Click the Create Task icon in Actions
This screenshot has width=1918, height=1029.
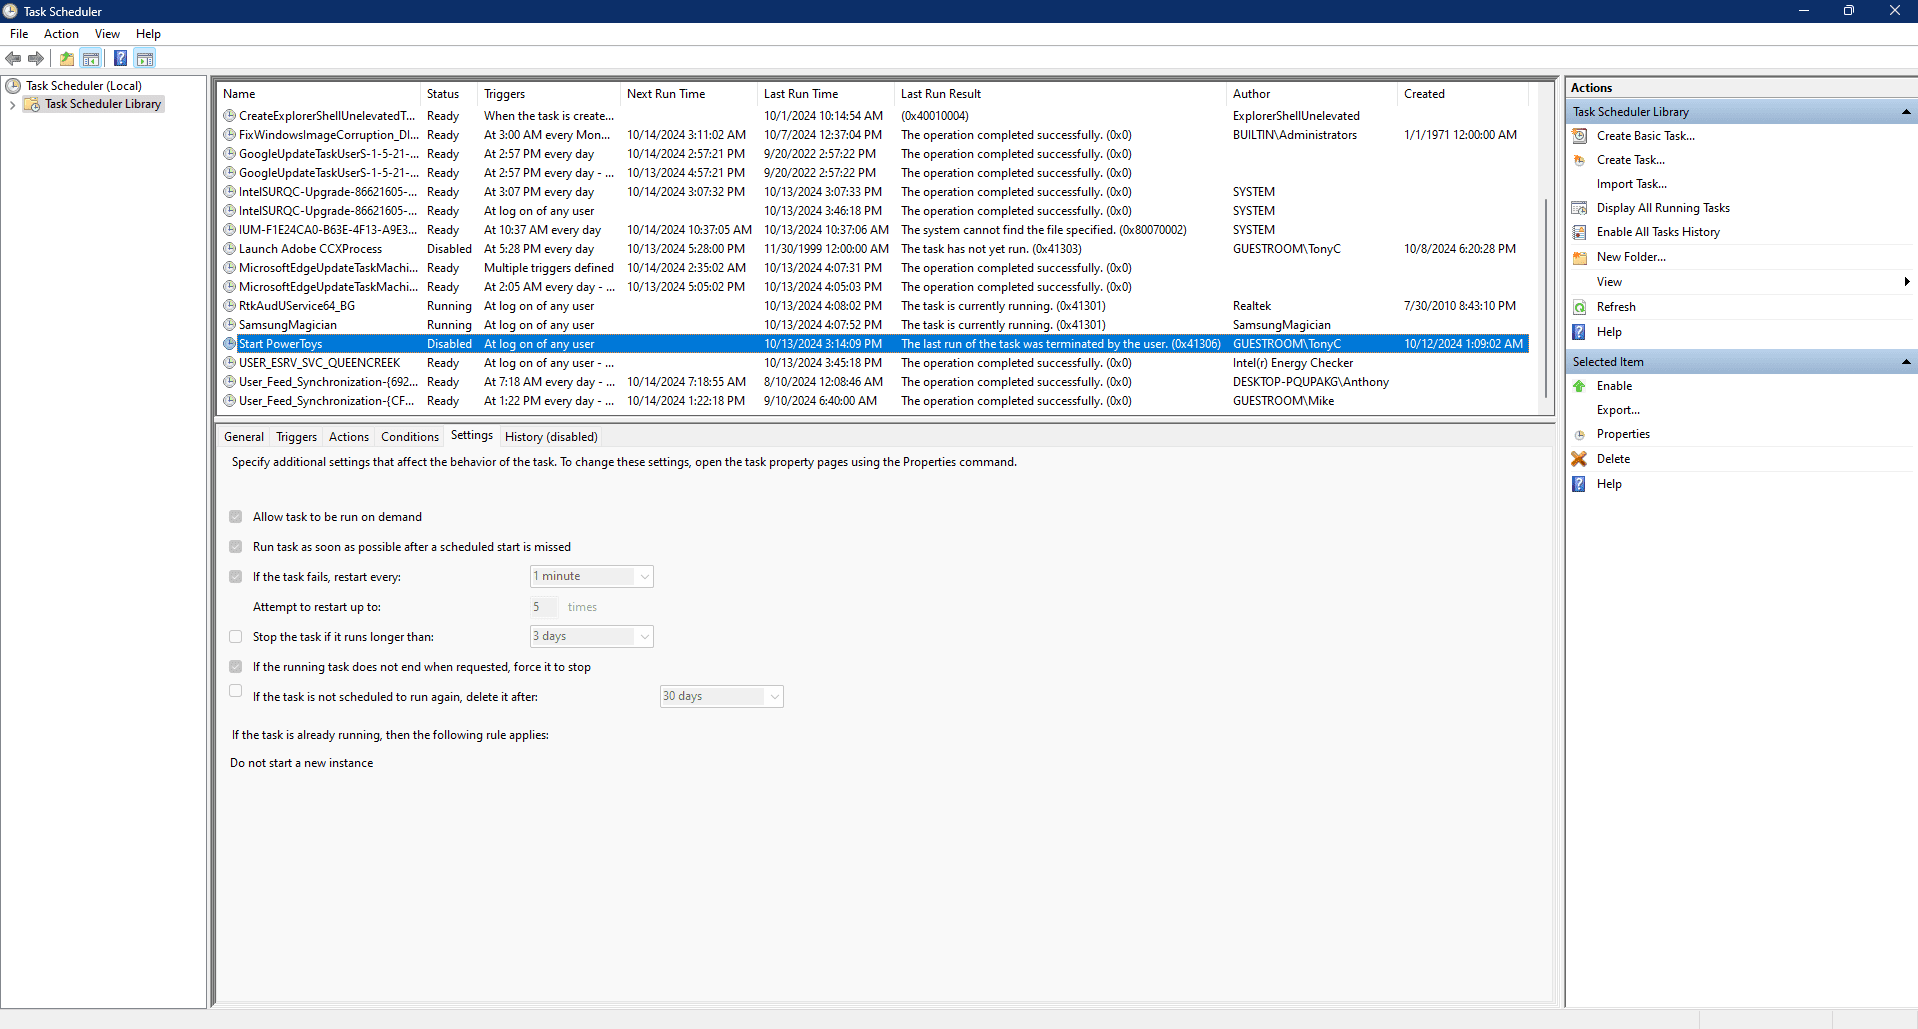(x=1580, y=160)
